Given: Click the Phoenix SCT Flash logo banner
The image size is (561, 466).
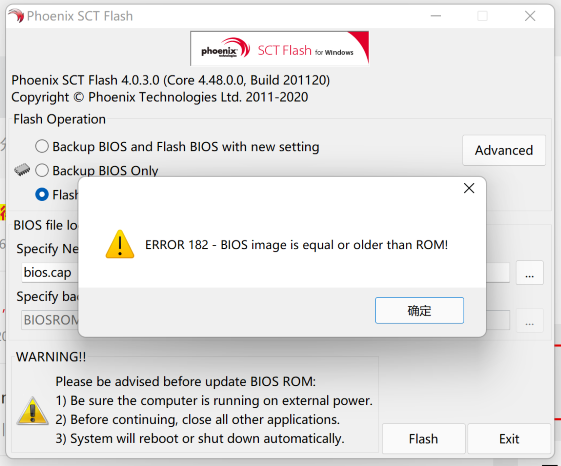Looking at the screenshot, I should [x=279, y=48].
